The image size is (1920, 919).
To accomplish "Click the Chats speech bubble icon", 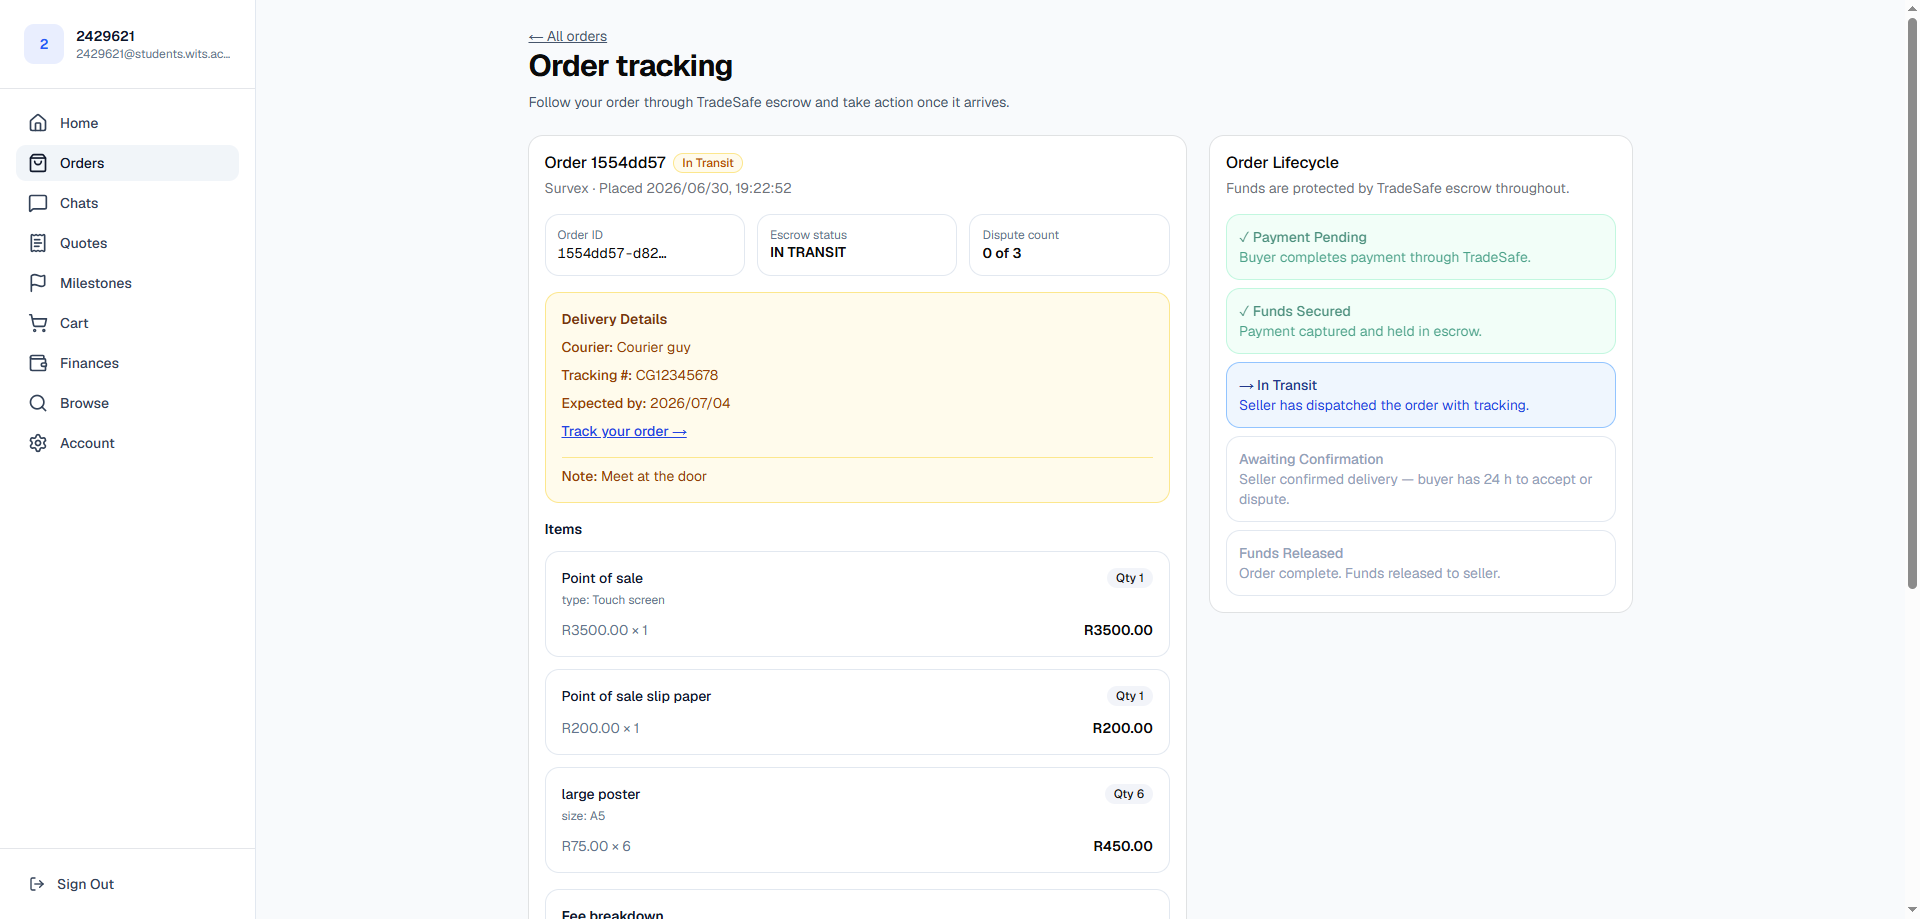I will coord(38,203).
